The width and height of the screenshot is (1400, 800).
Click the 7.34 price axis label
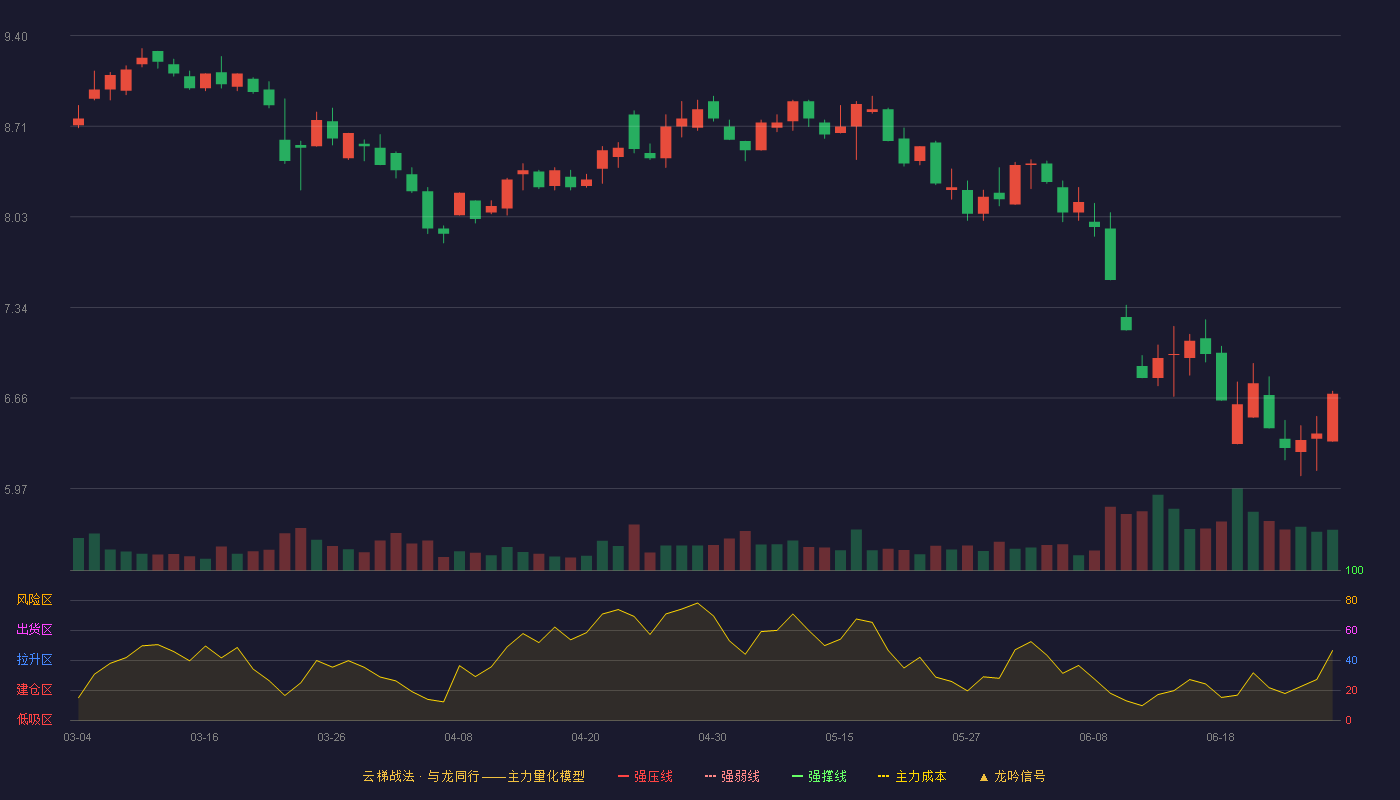(x=16, y=309)
